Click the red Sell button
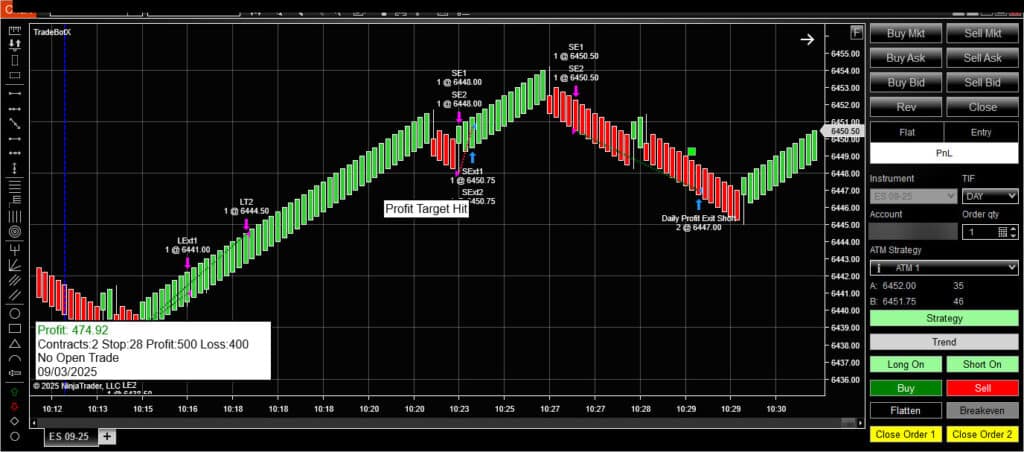Screen dimensions: 1024x452 tap(982, 388)
